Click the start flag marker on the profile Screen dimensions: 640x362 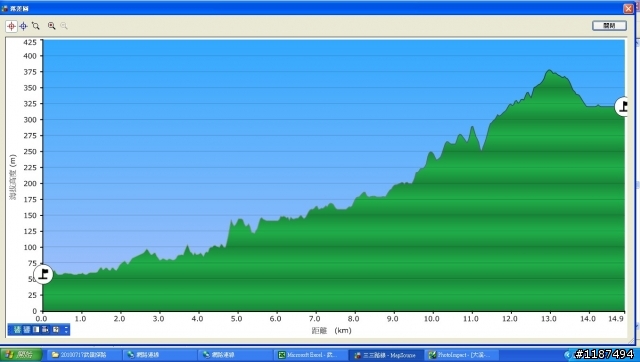point(43,274)
